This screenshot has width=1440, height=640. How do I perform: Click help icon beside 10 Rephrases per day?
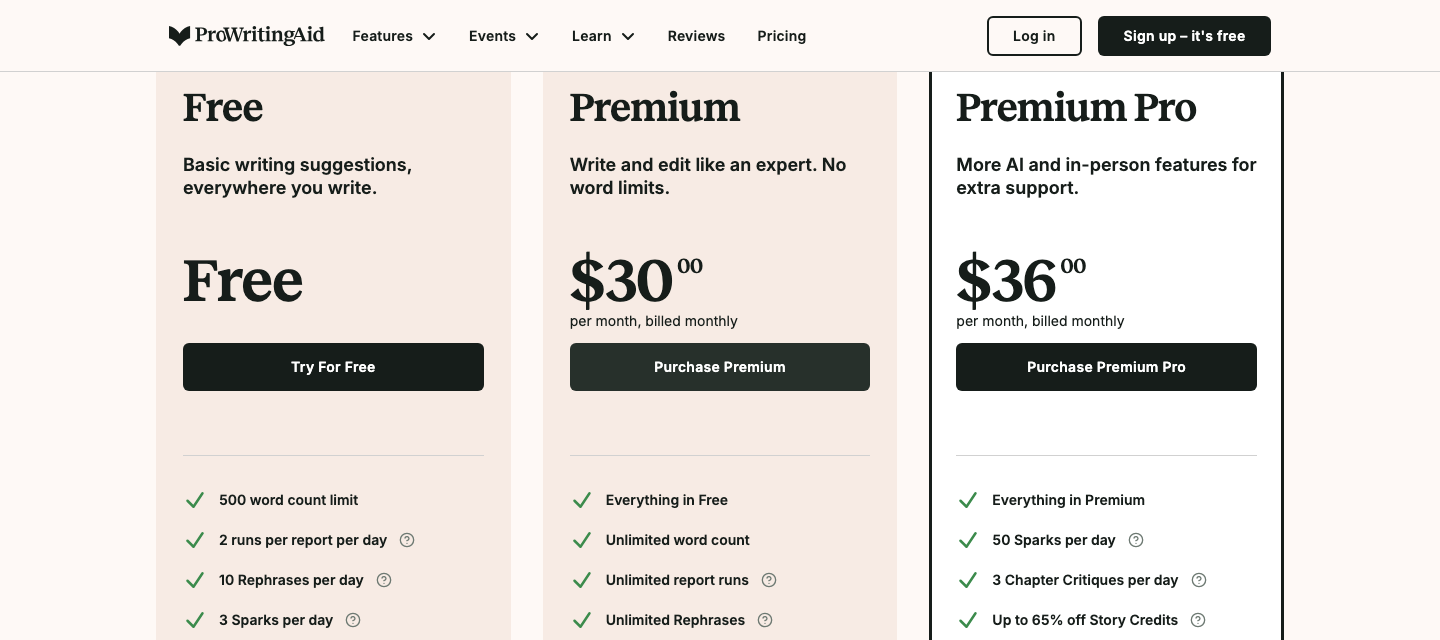click(x=384, y=580)
